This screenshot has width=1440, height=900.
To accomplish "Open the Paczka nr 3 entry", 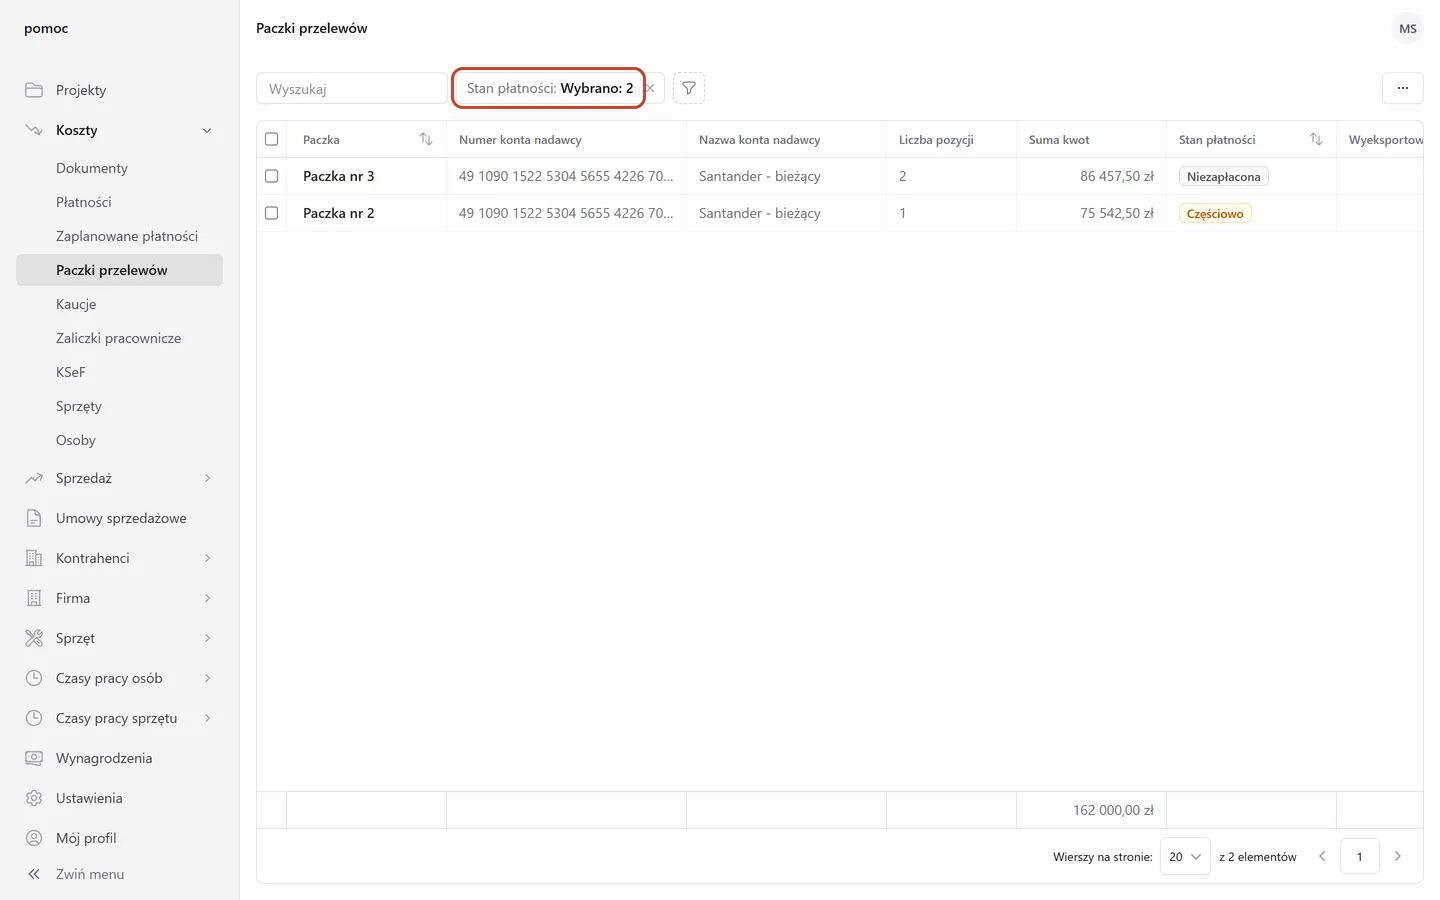I will click(x=339, y=176).
